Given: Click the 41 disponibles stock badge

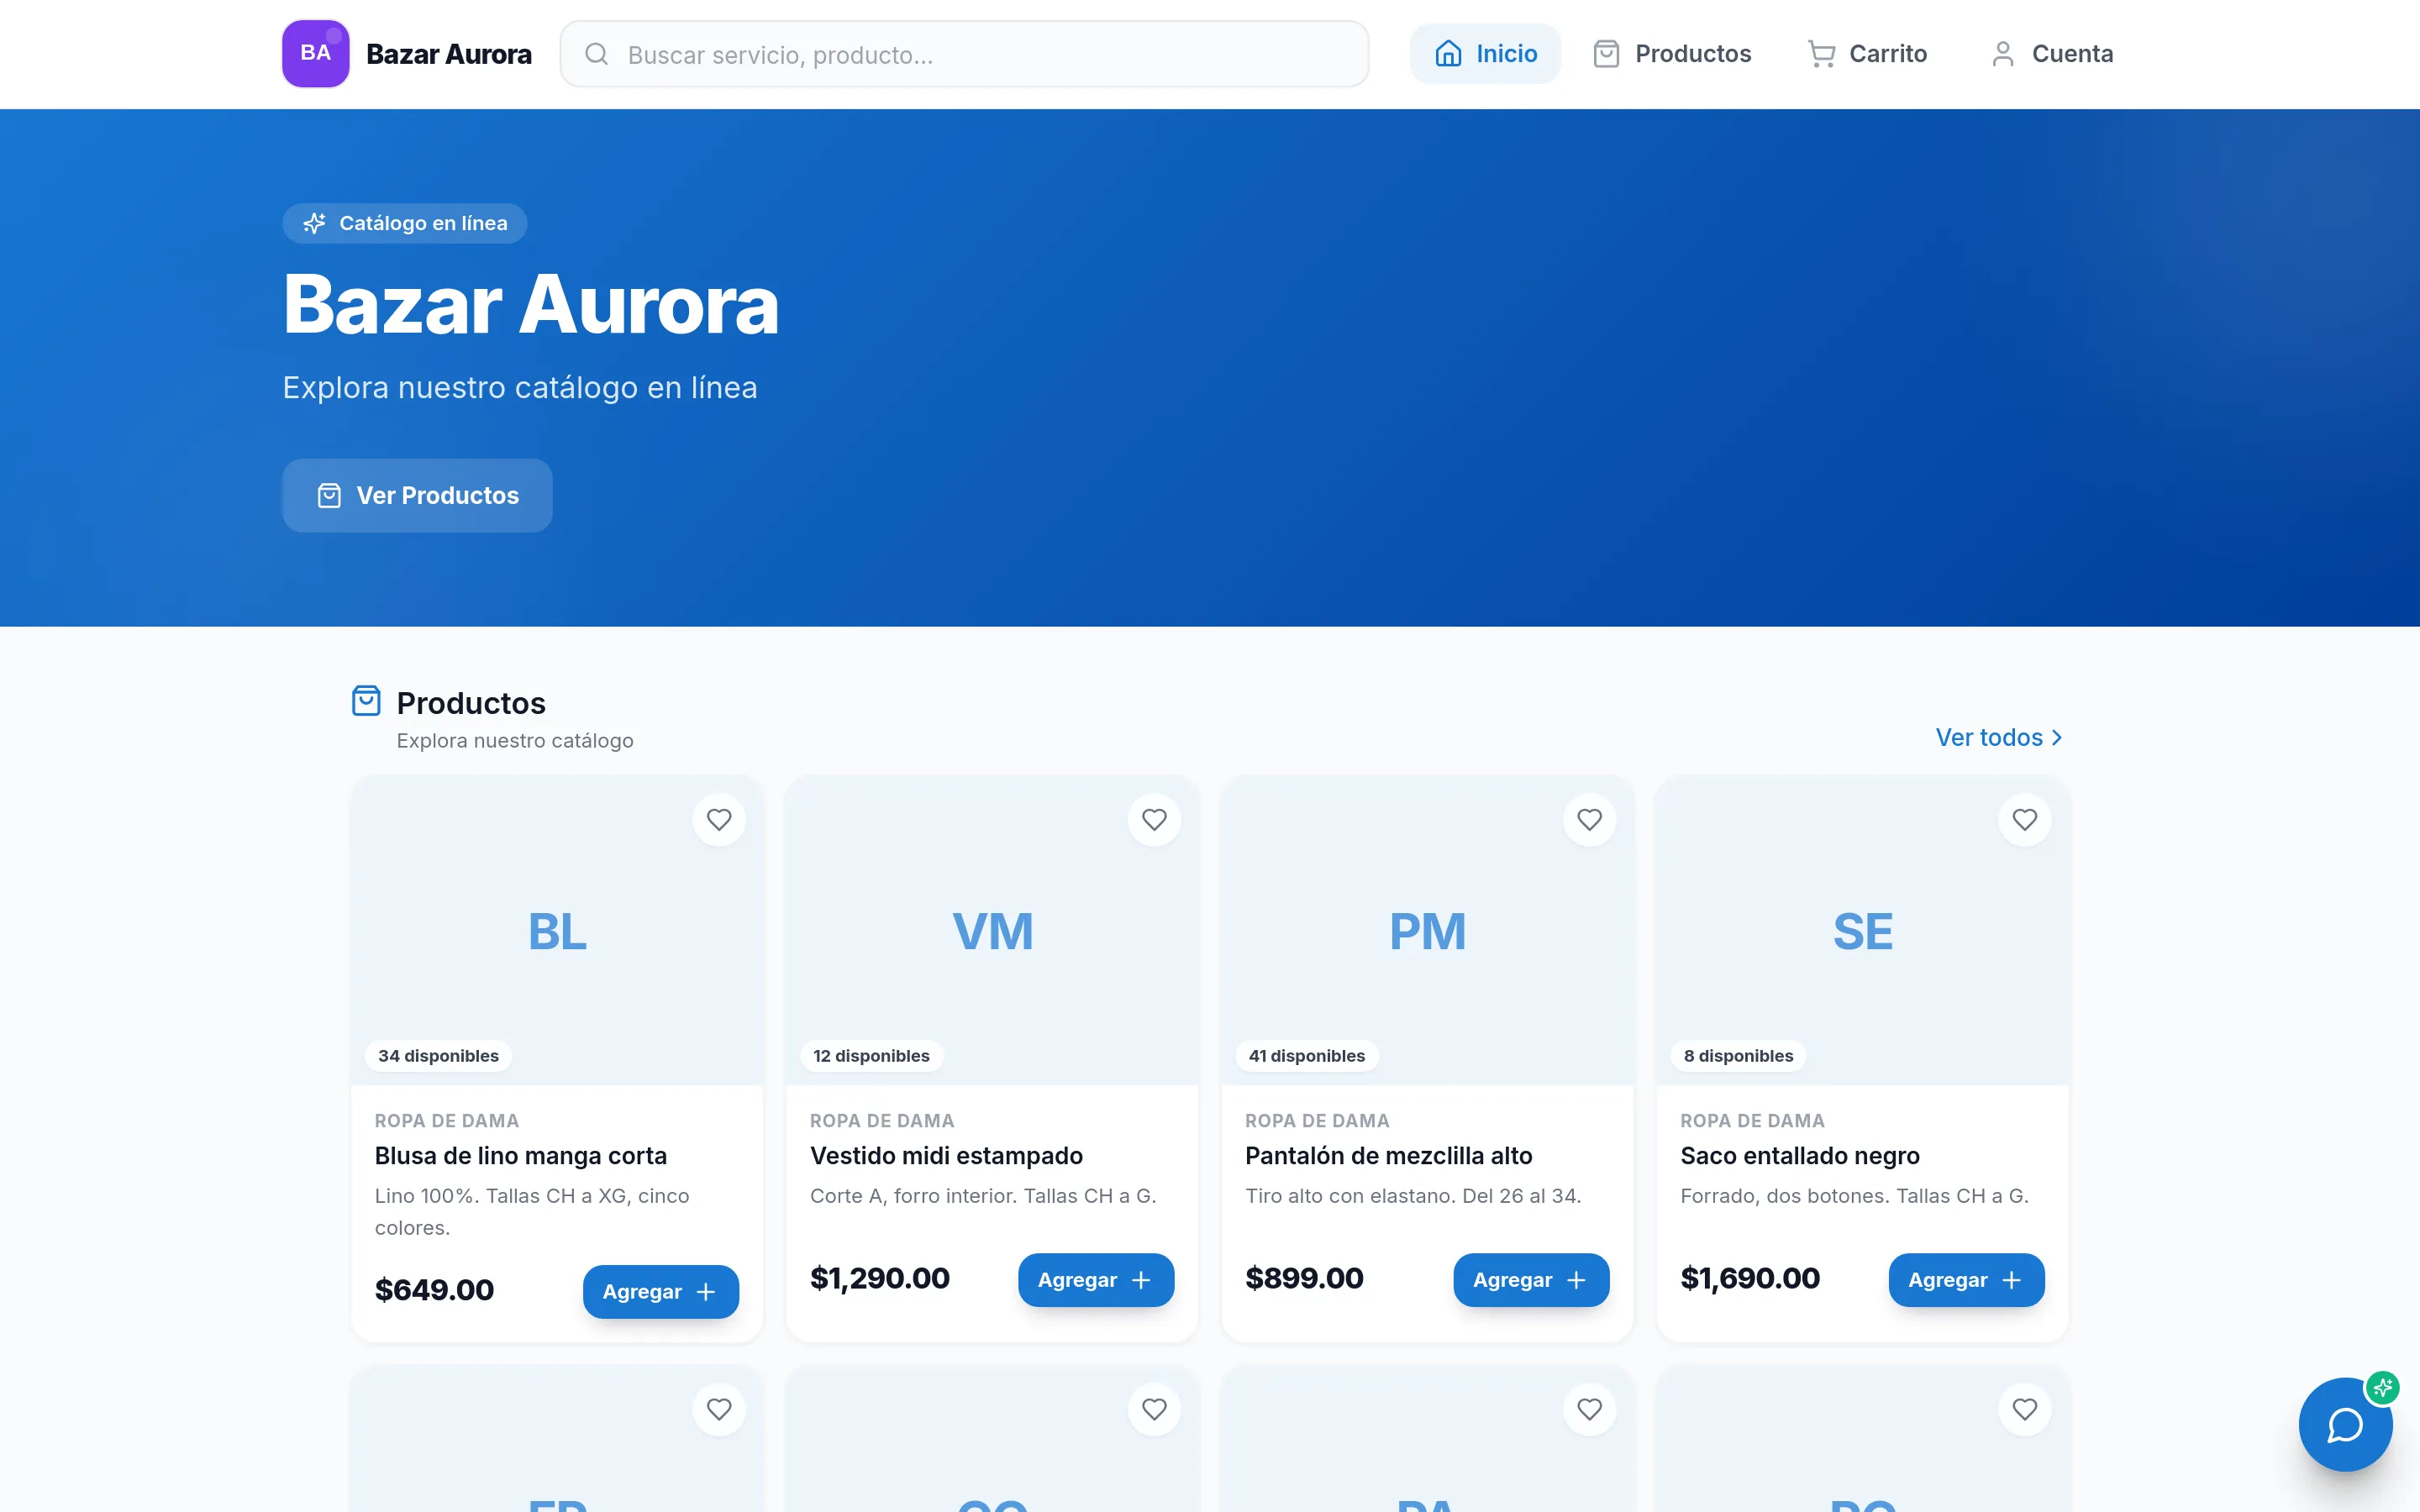Looking at the screenshot, I should (1306, 1056).
